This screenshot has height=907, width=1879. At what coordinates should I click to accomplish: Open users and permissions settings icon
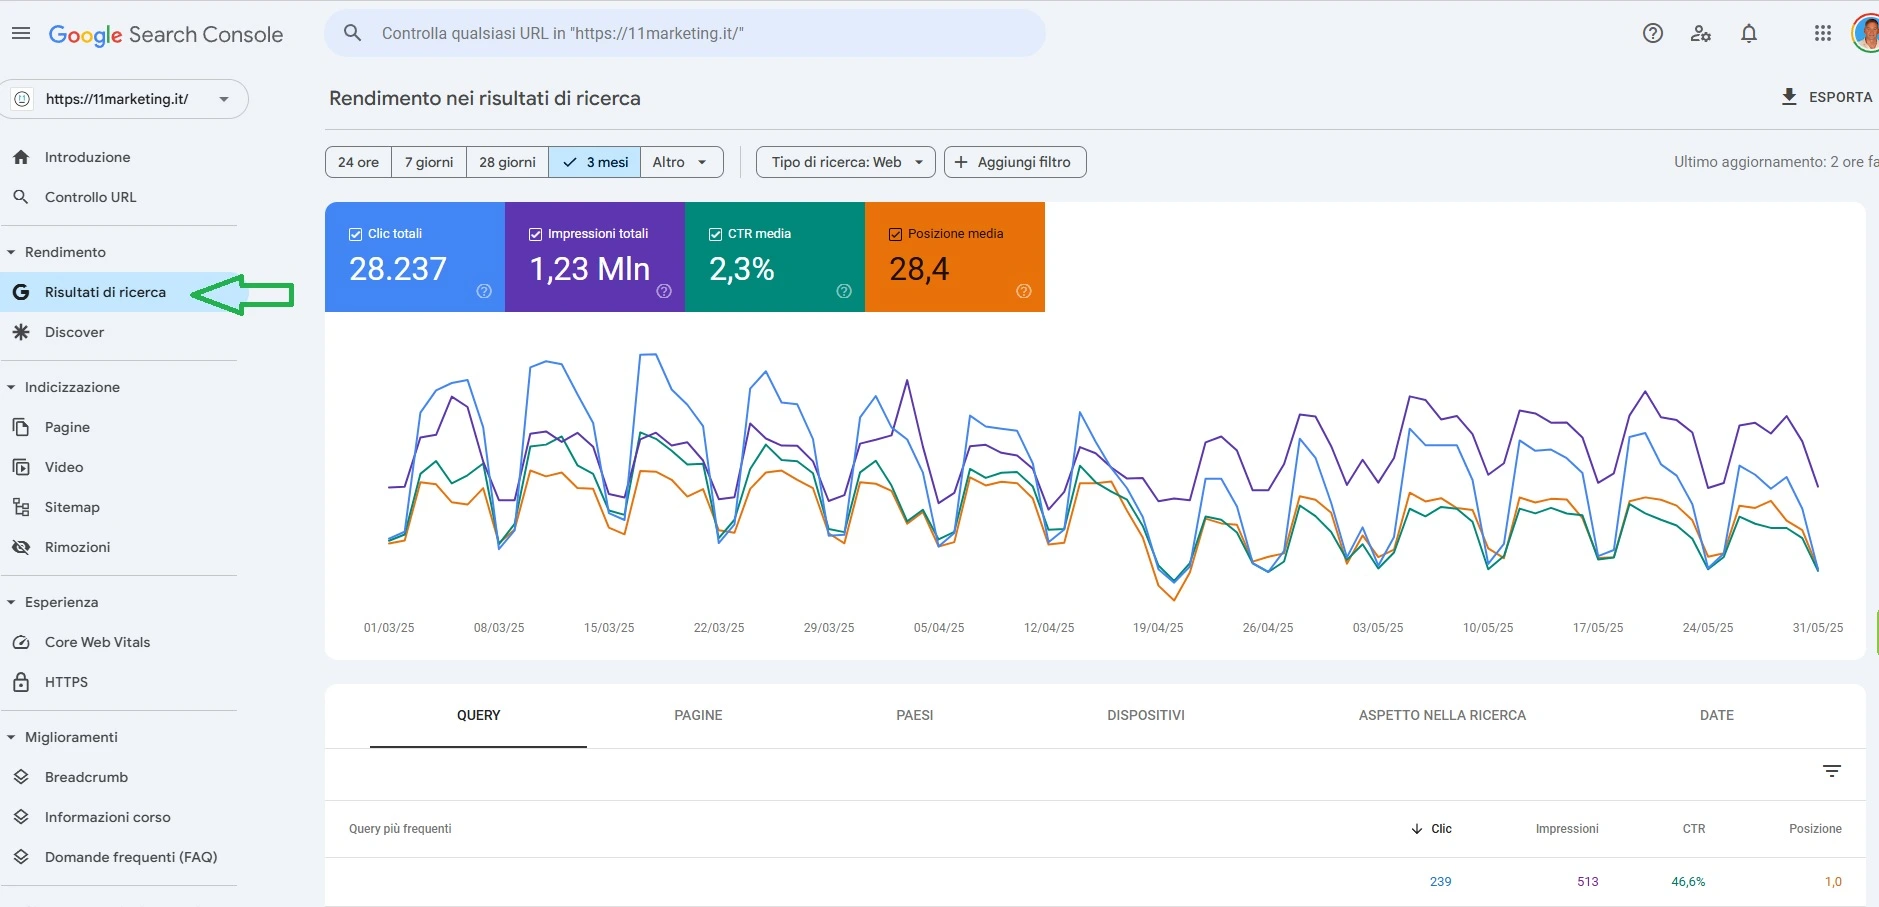(1701, 34)
